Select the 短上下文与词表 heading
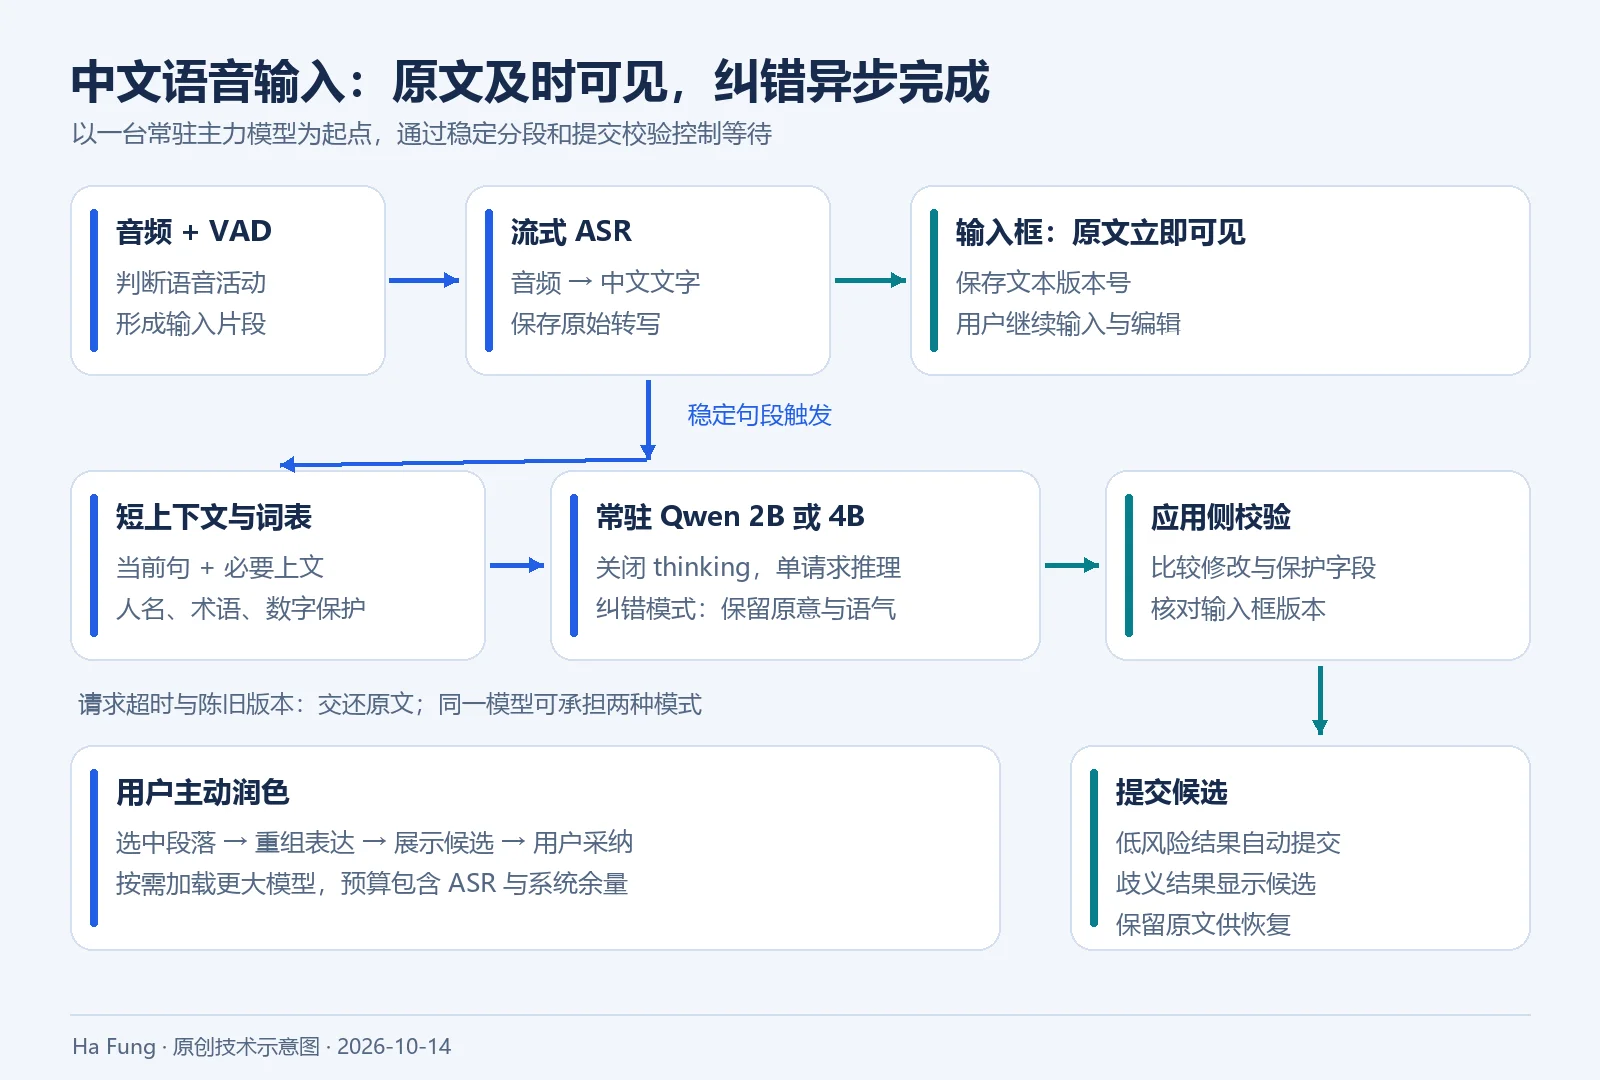1600x1080 pixels. [x=214, y=517]
